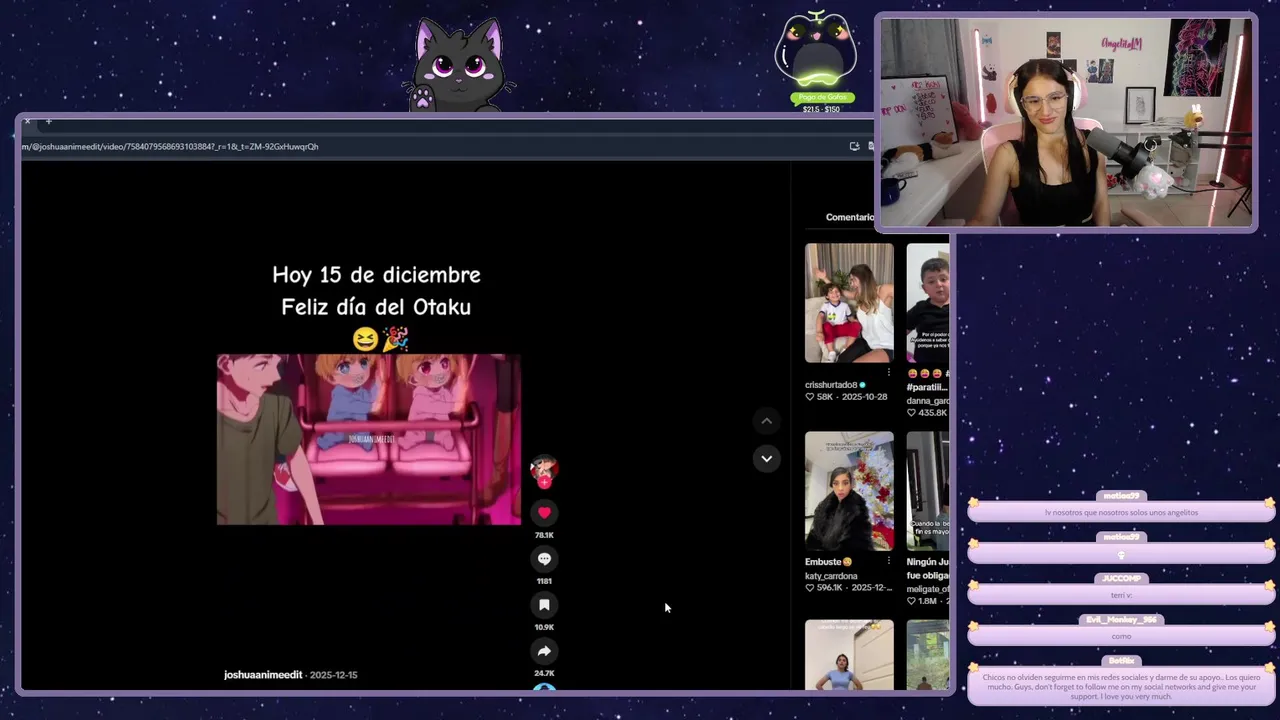Play the Ningún Ju recommended video thumbnail
The width and height of the screenshot is (1280, 720).
pos(928,491)
